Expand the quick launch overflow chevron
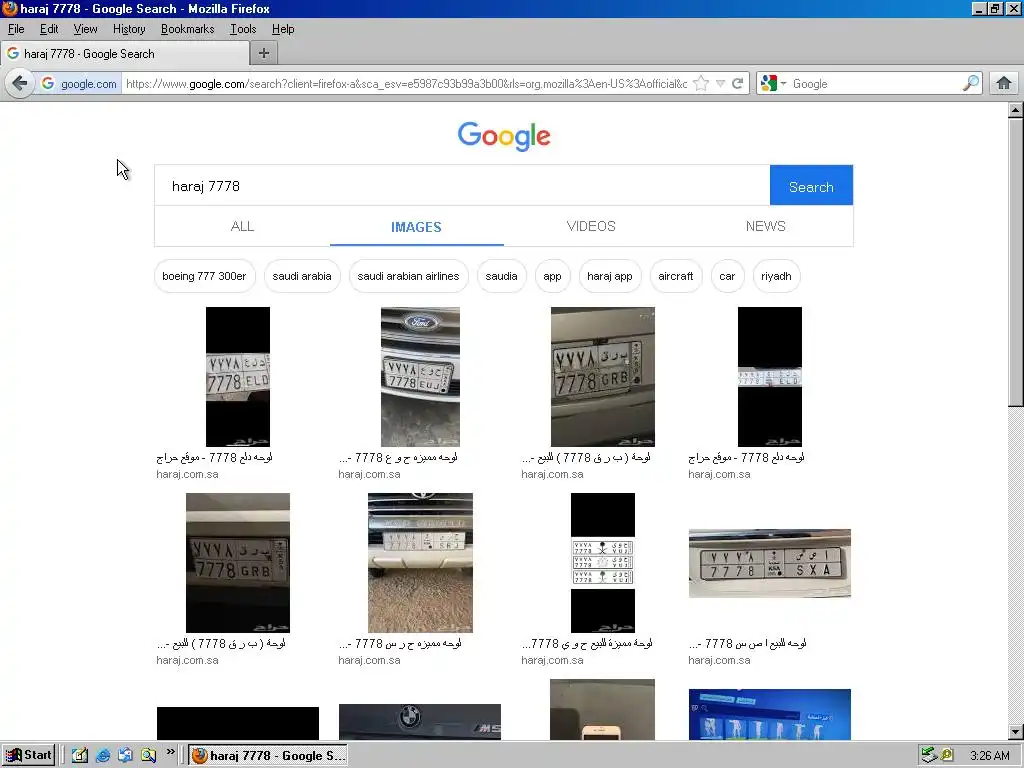The height and width of the screenshot is (768, 1024). click(x=170, y=752)
